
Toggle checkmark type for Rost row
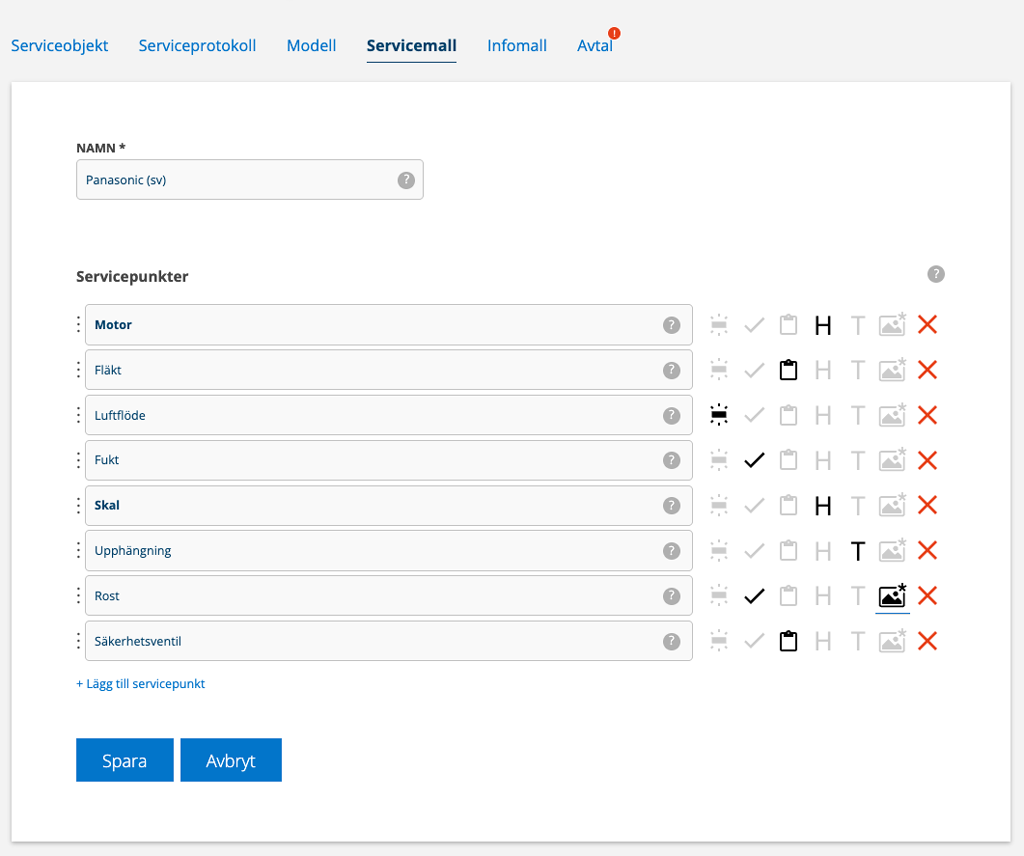pyautogui.click(x=754, y=595)
